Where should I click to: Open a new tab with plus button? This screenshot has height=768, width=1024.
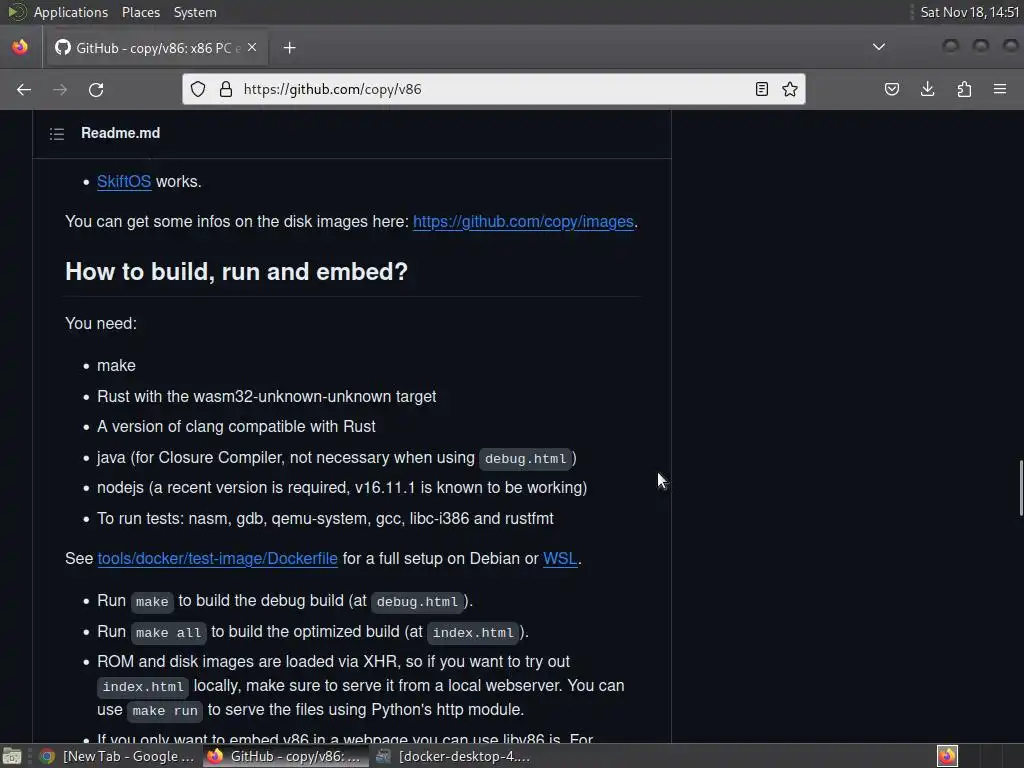pos(289,48)
